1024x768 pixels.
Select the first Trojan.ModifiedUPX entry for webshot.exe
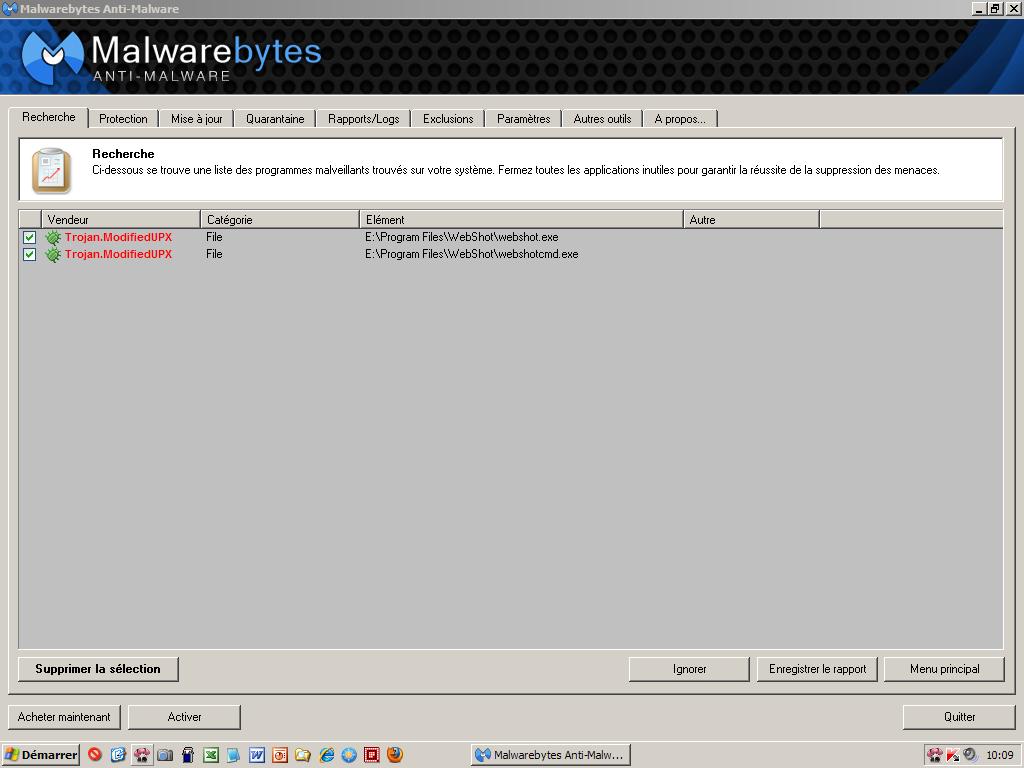[118, 237]
